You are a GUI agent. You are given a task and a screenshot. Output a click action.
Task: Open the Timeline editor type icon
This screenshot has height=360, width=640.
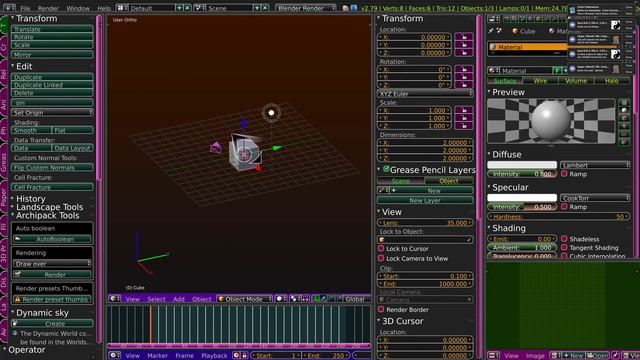click(114, 355)
